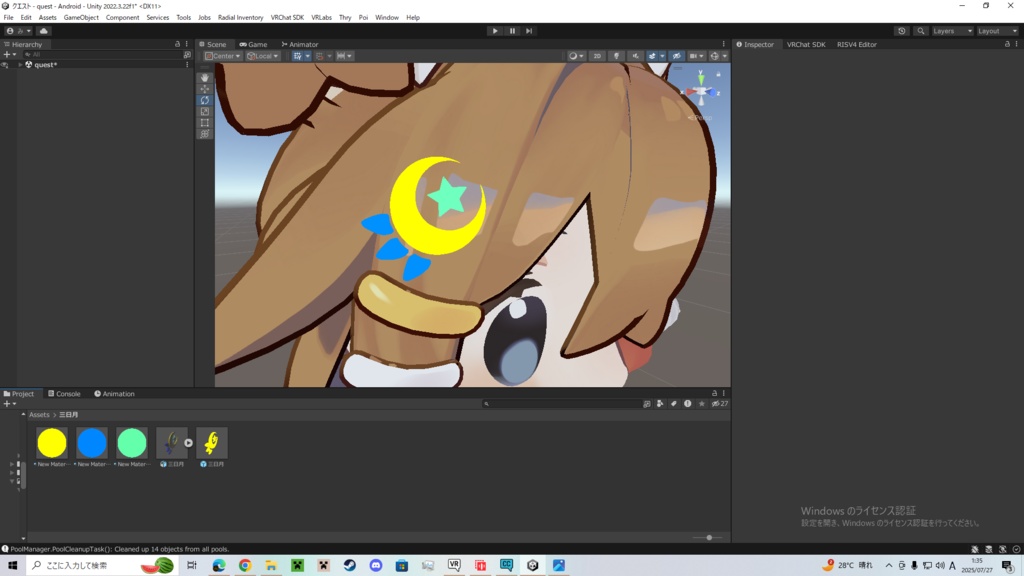Toggle scene lighting bulb button
The image size is (1024, 576).
(x=616, y=56)
